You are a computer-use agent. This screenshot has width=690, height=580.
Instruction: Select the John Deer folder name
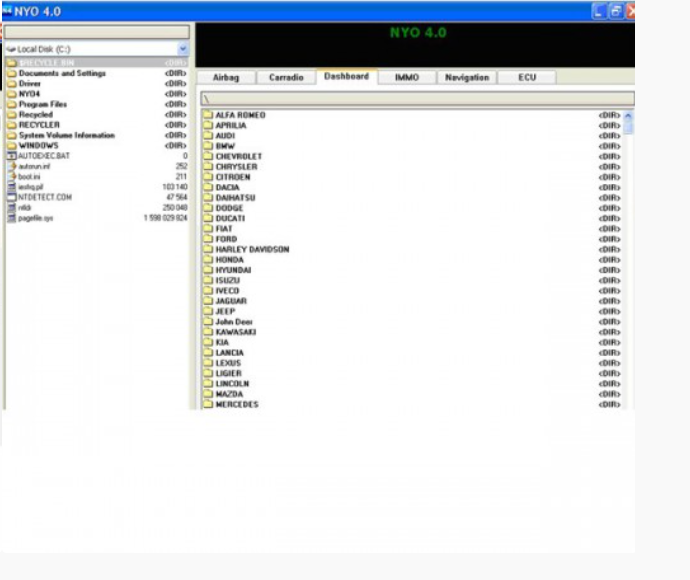(x=234, y=322)
